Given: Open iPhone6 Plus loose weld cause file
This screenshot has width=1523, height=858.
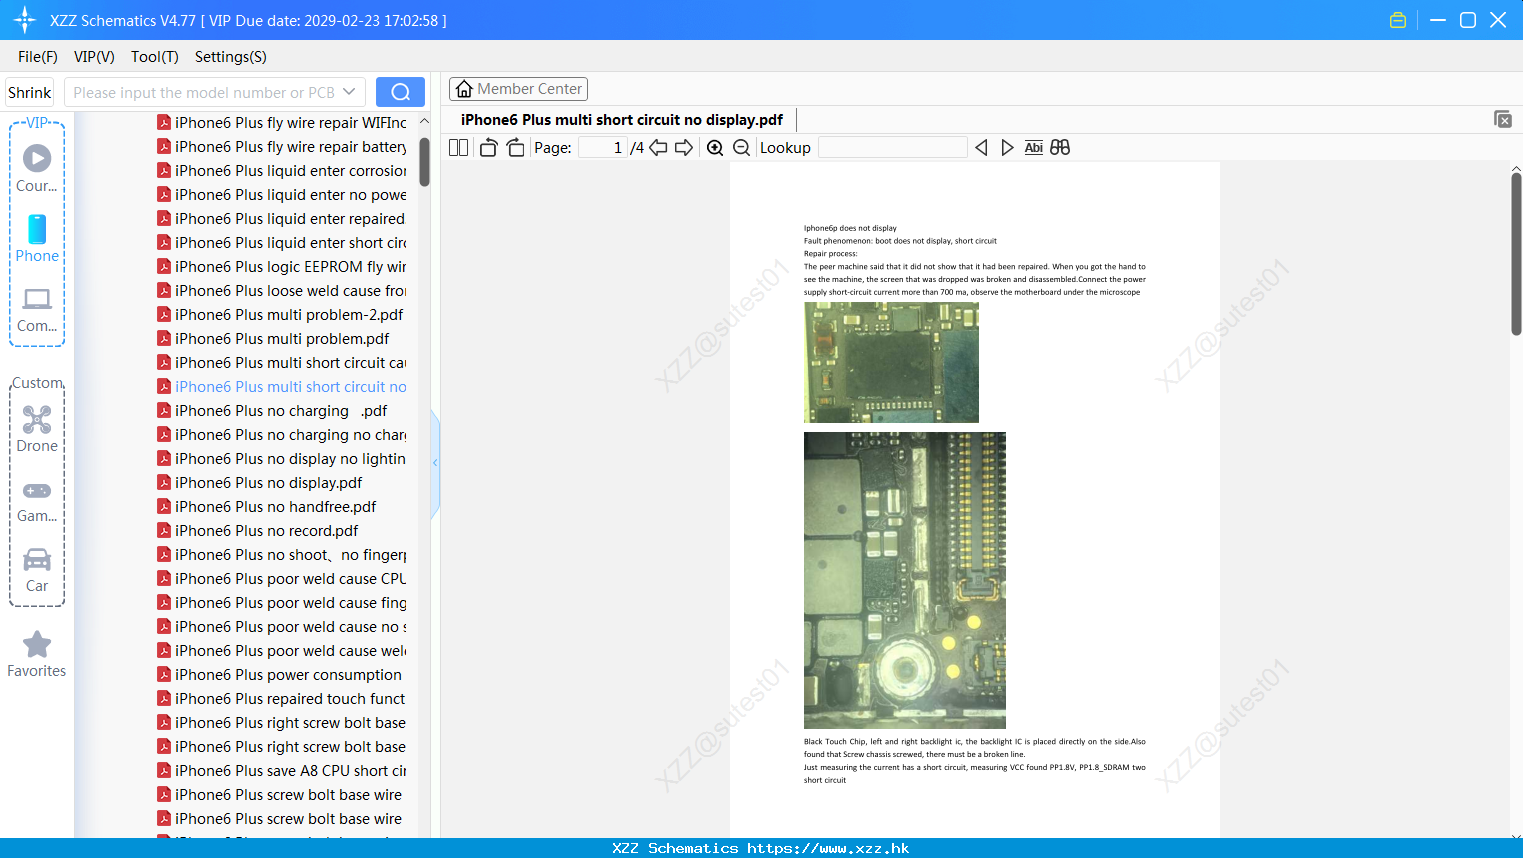Looking at the screenshot, I should (282, 291).
